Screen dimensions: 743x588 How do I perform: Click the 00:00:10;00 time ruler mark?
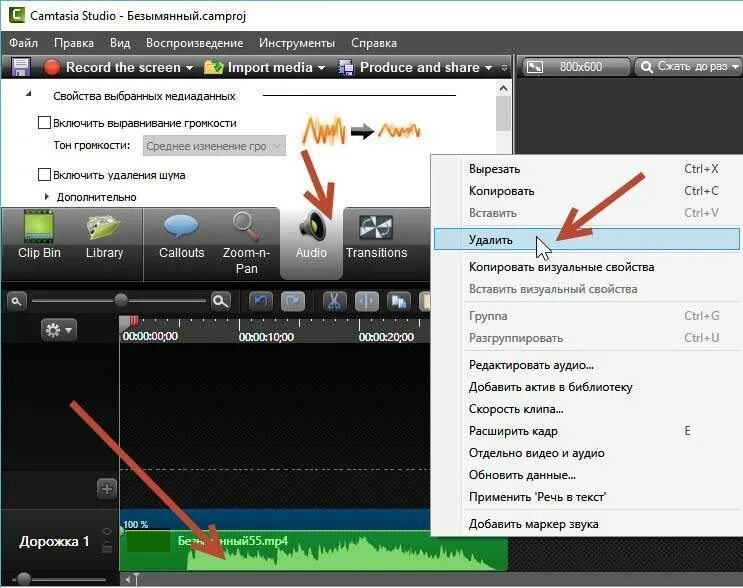[x=266, y=336]
